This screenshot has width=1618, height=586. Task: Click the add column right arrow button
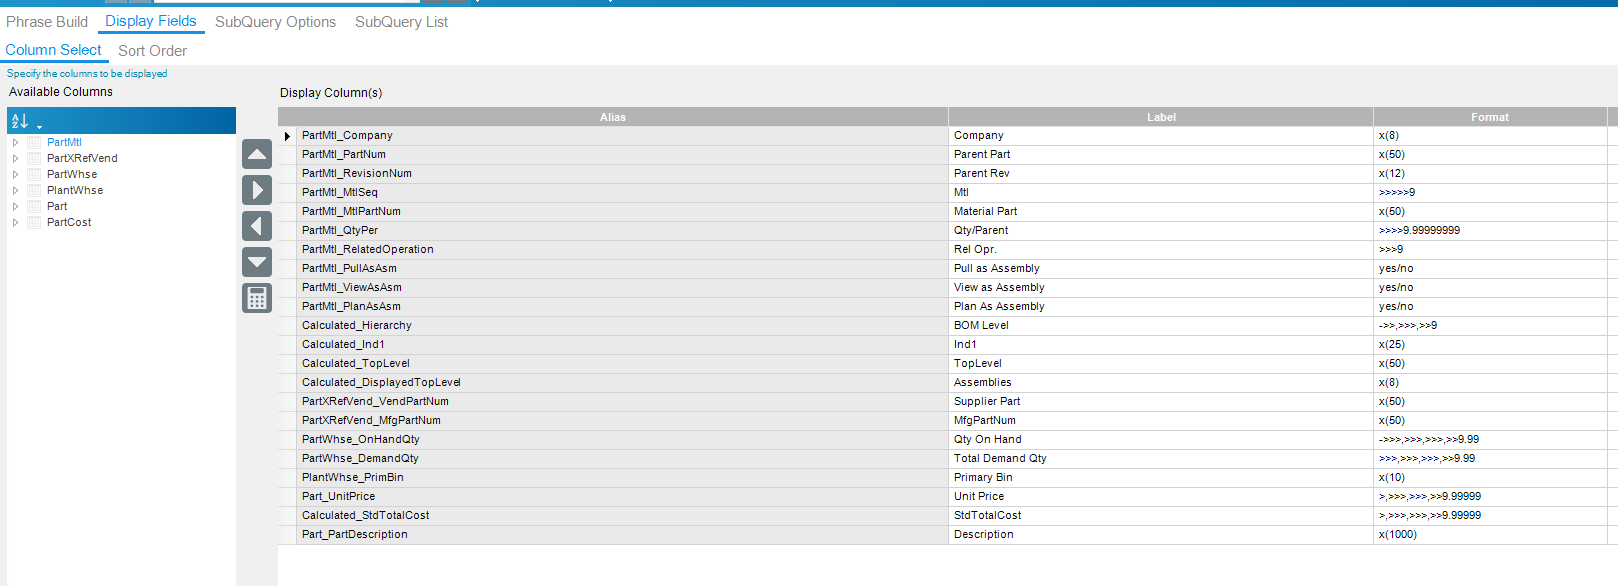[x=257, y=190]
